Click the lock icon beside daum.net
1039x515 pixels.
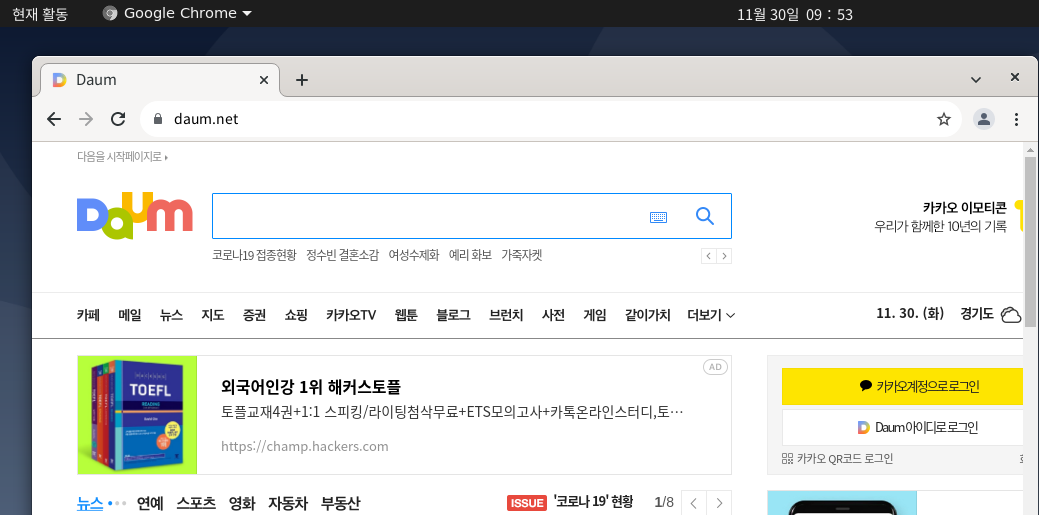click(158, 119)
